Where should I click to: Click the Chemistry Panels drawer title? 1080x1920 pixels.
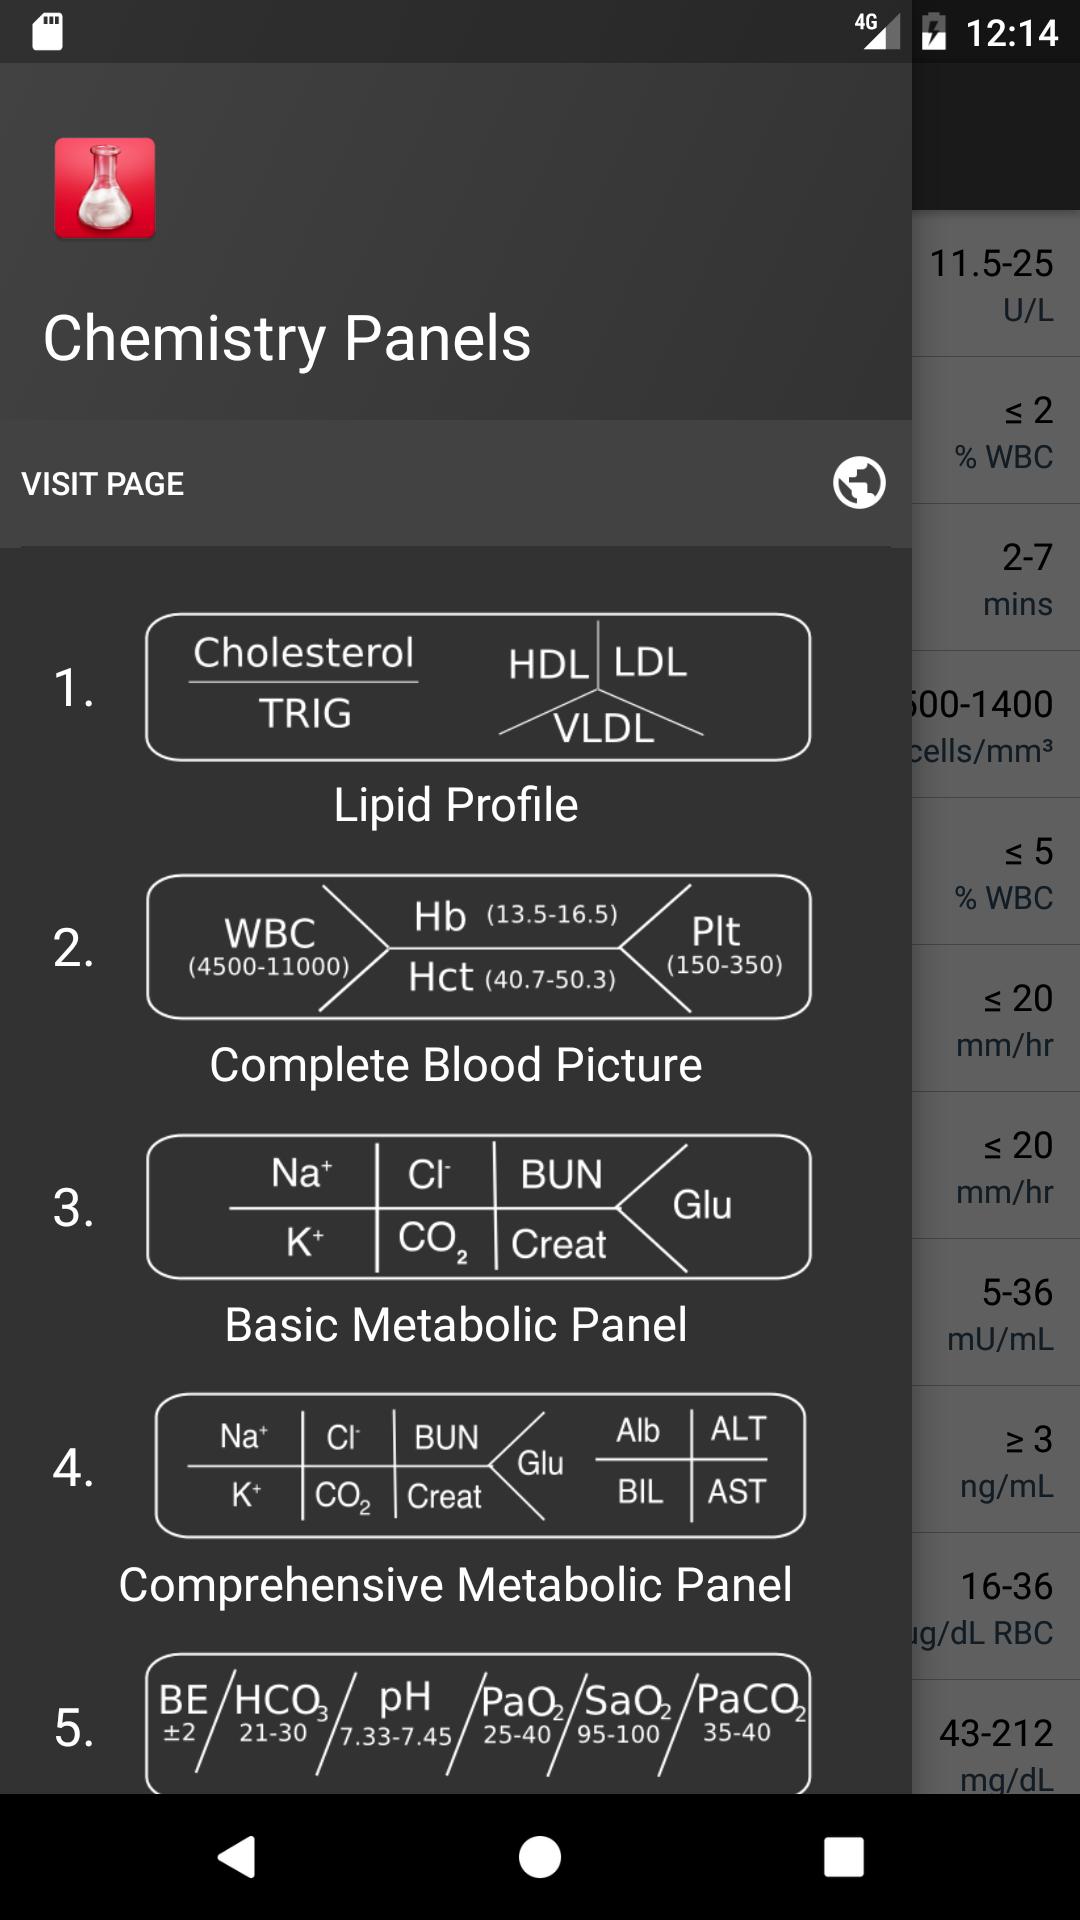click(287, 338)
